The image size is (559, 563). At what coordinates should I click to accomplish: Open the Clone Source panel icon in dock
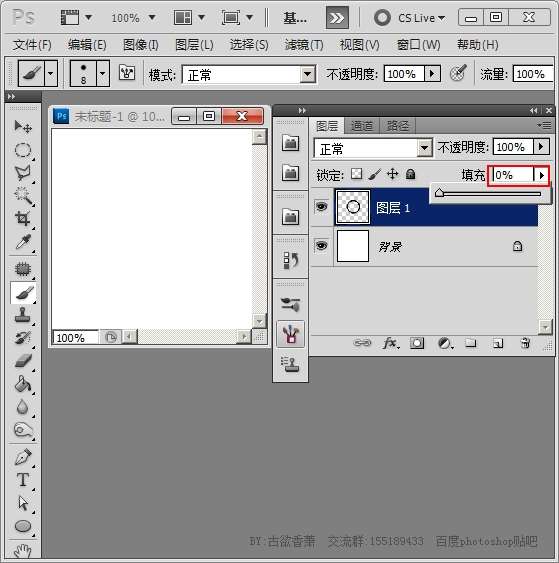290,364
